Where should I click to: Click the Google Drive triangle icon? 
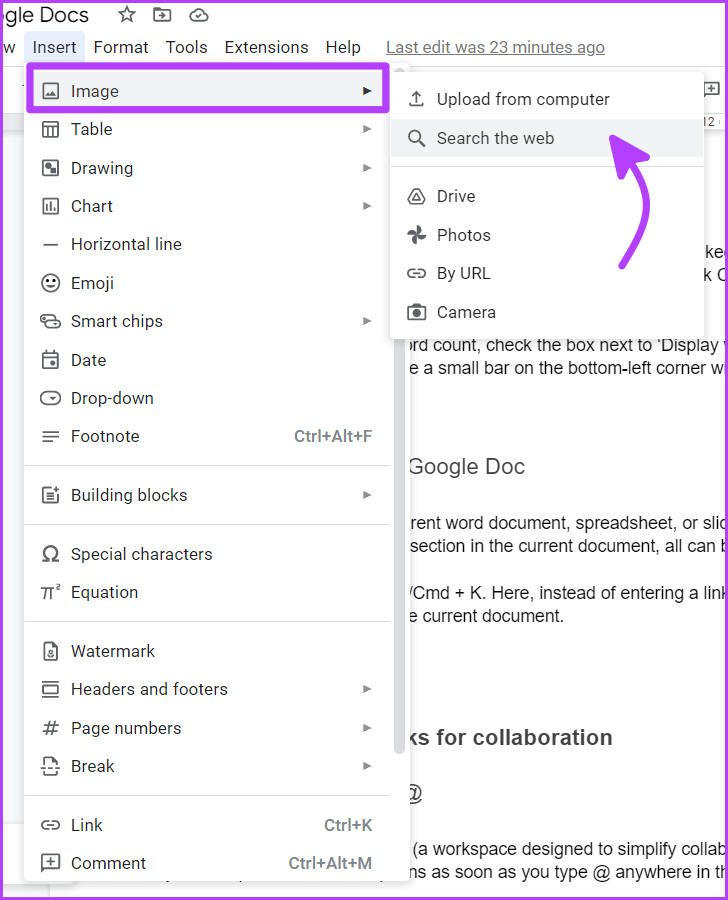[416, 196]
